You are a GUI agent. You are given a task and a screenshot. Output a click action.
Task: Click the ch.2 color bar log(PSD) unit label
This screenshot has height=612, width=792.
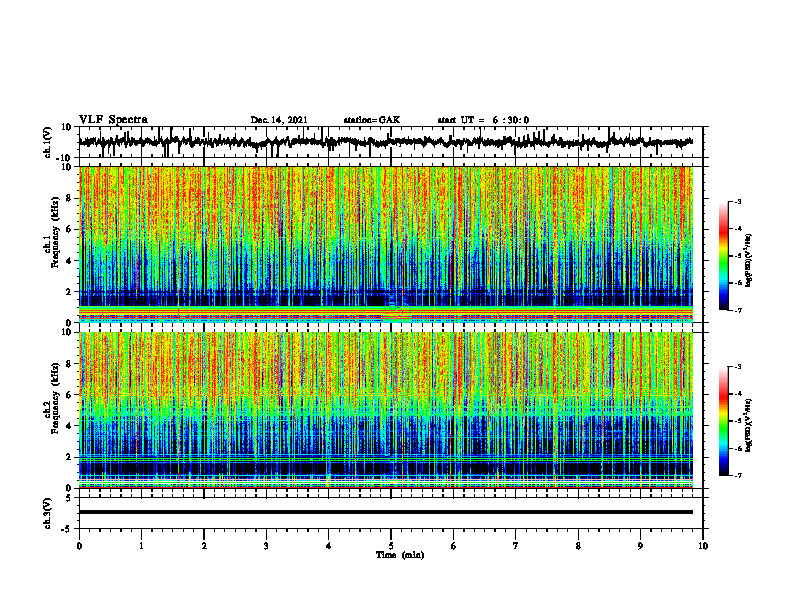click(750, 425)
